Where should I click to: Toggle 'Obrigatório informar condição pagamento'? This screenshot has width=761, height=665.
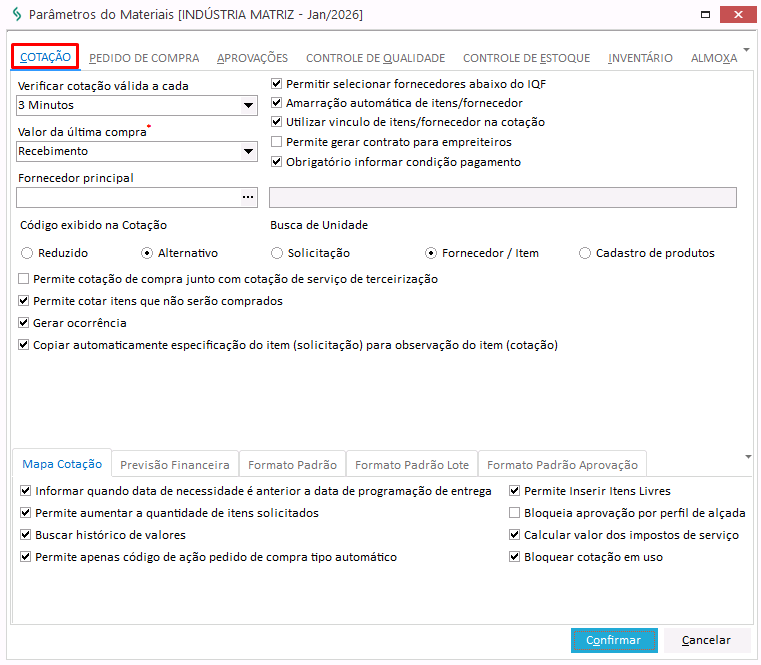276,162
